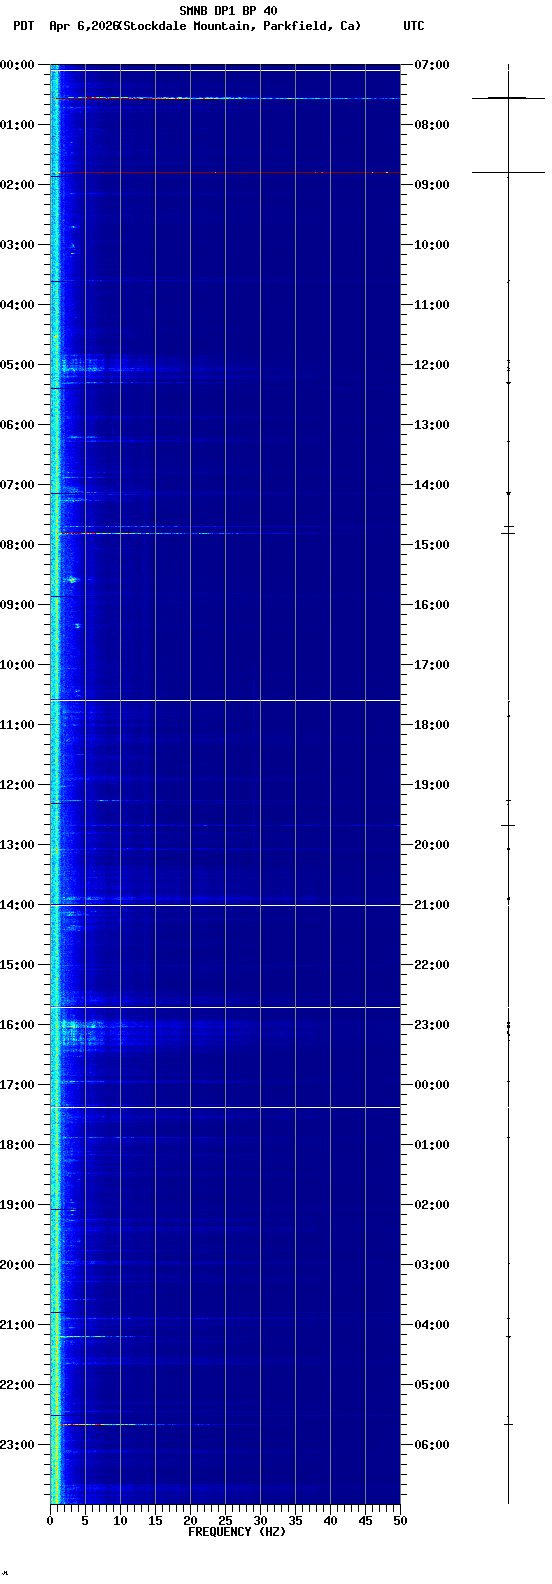Image resolution: width=552 pixels, height=1584 pixels.
Task: Click the "15:00" label on PDT axis
Action: tap(17, 965)
